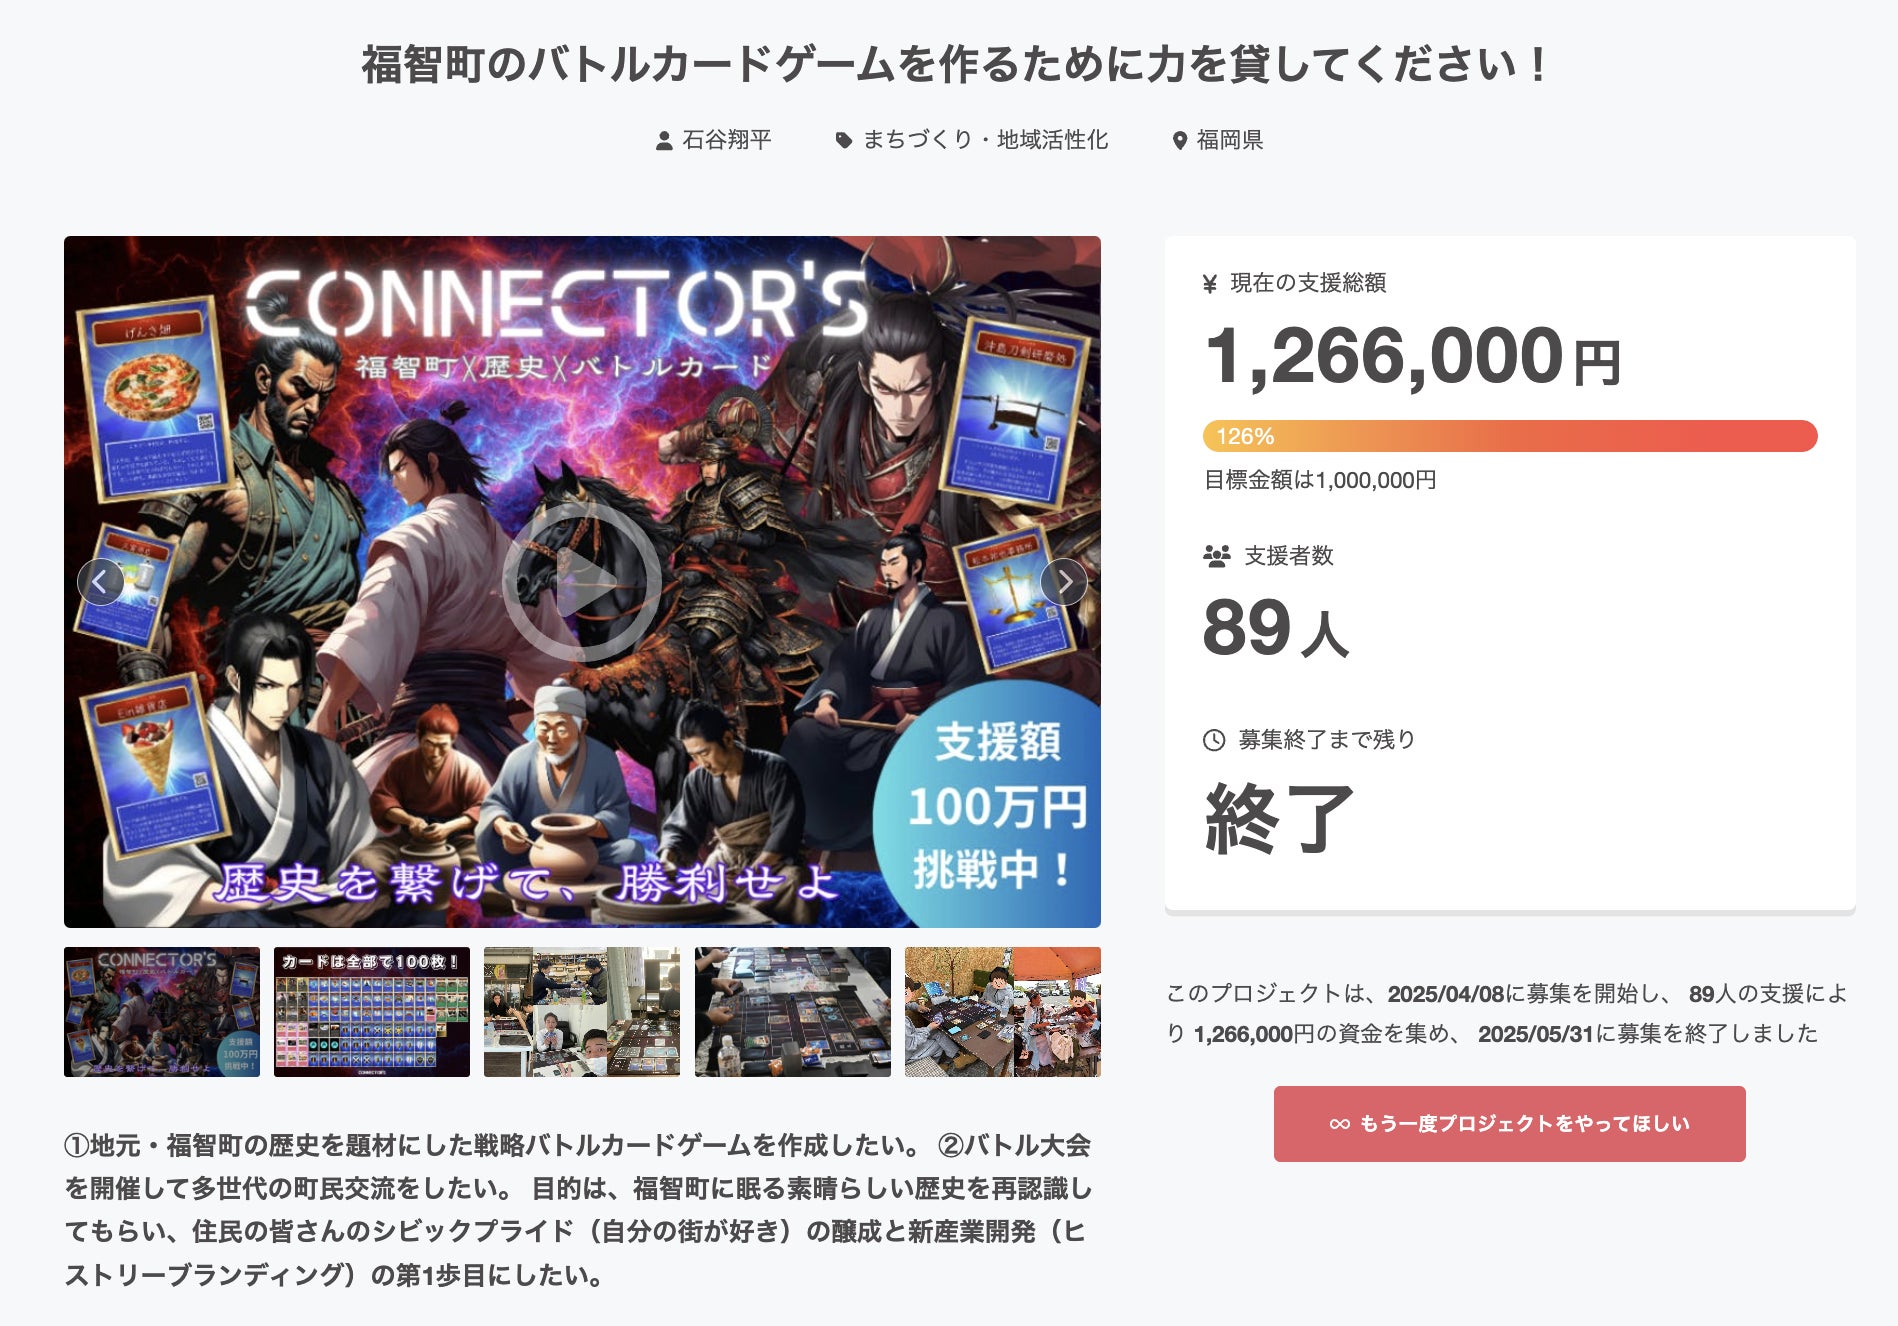Select the fourth thumbnail showing cards on table
This screenshot has width=1898, height=1326.
click(x=793, y=1012)
